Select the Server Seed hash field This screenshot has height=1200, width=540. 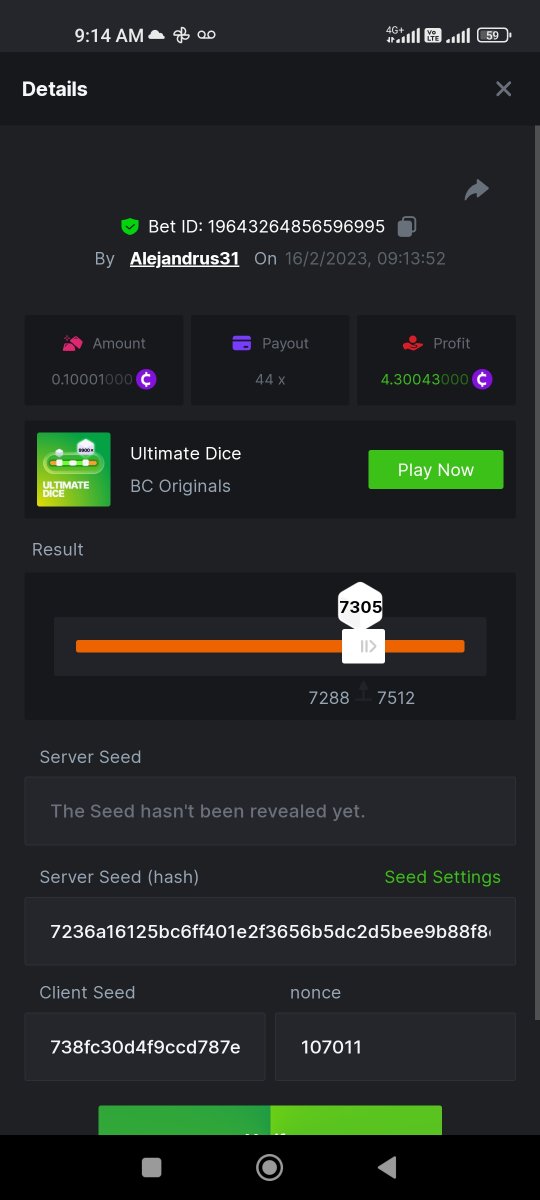click(x=270, y=931)
